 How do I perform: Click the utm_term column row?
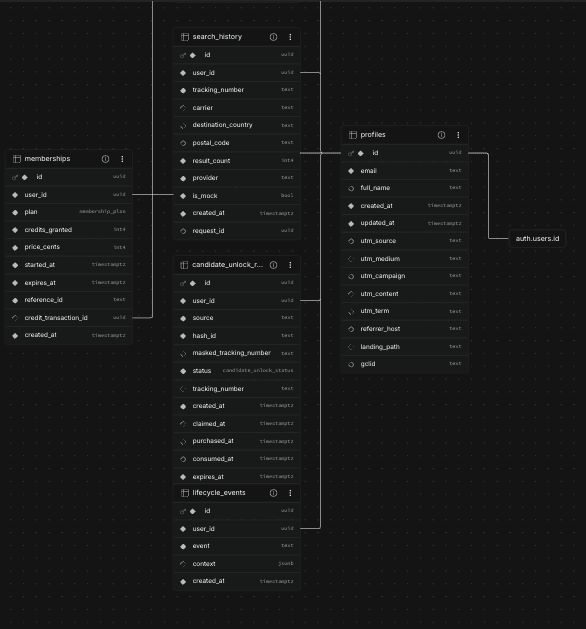[405, 311]
